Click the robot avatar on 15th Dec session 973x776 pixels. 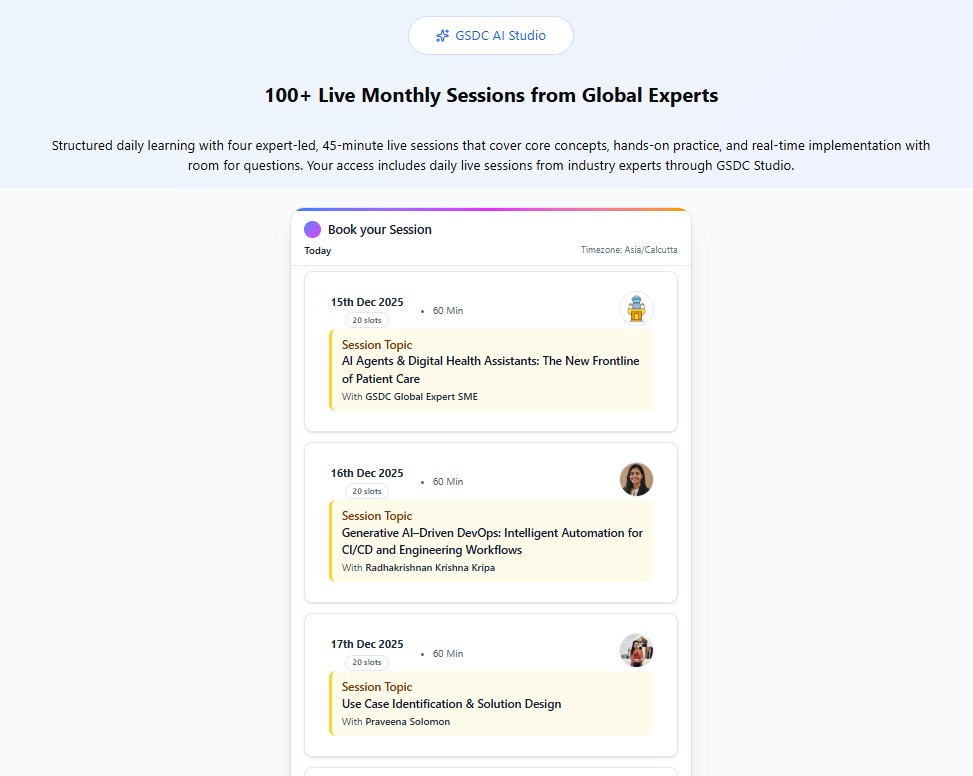[x=636, y=308]
